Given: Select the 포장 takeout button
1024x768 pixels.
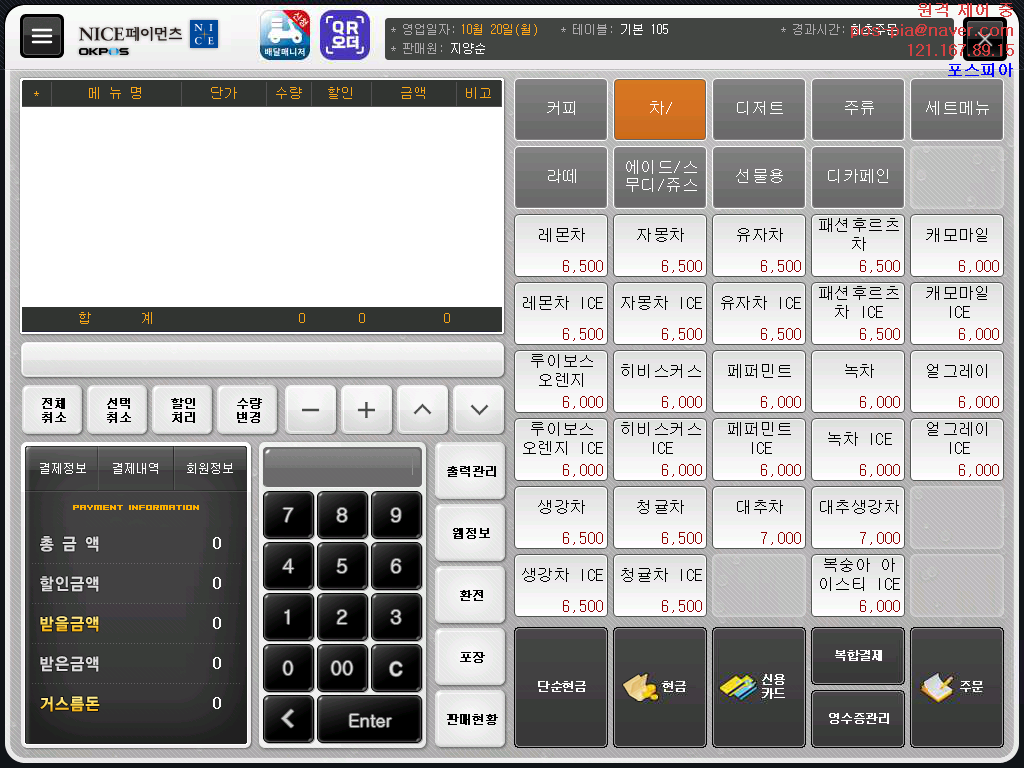Looking at the screenshot, I should pos(470,657).
